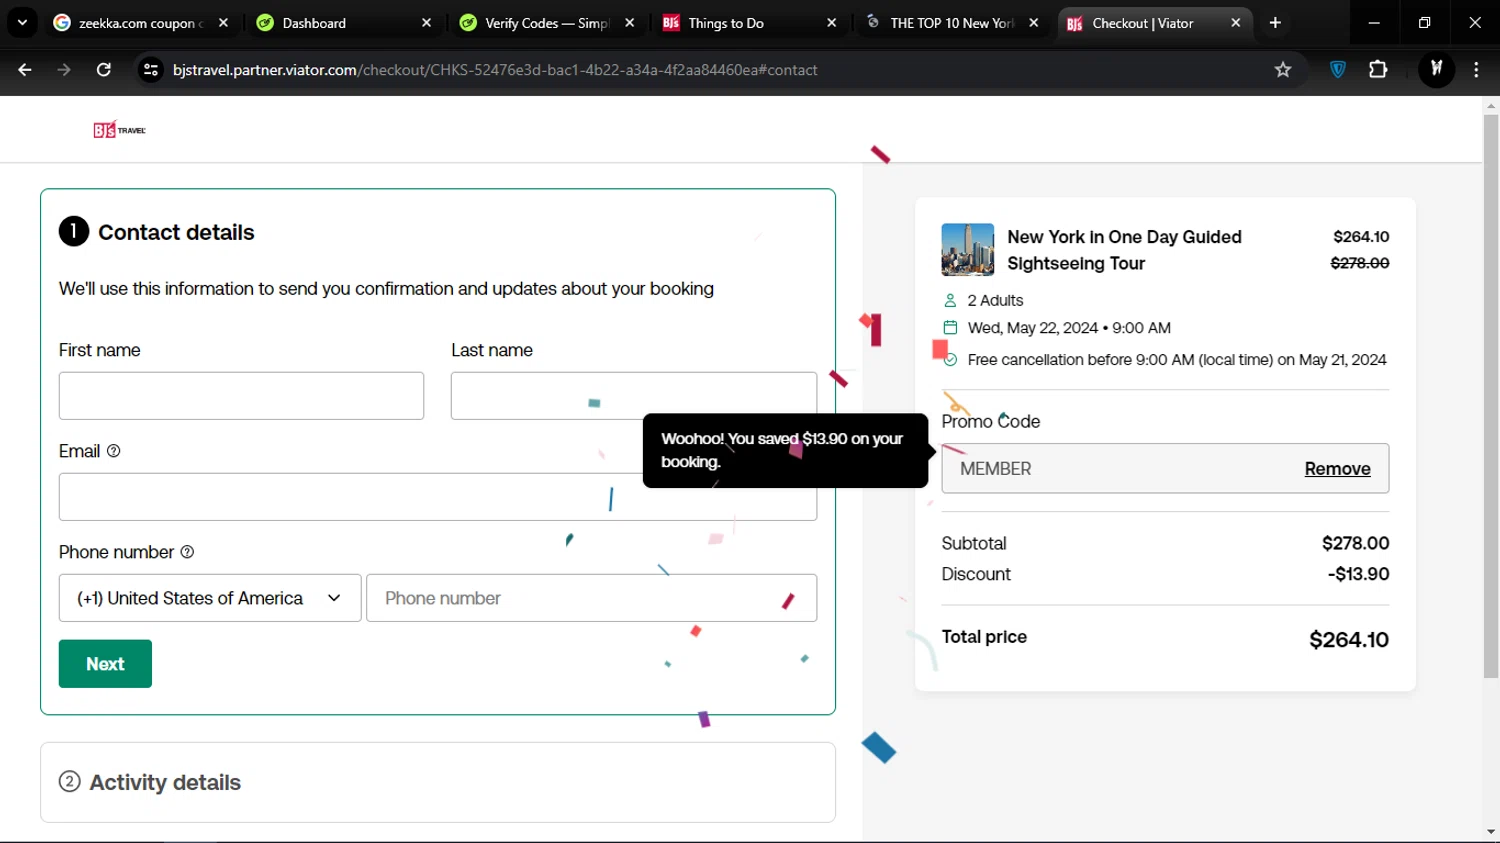Click the free cancellation notice text
1500x843 pixels.
click(x=1177, y=360)
